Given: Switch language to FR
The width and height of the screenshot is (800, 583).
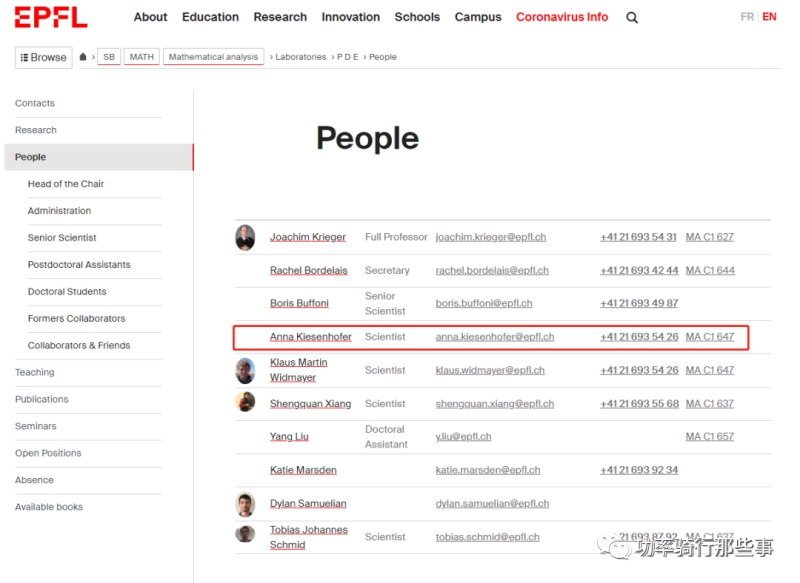Looking at the screenshot, I should 747,17.
